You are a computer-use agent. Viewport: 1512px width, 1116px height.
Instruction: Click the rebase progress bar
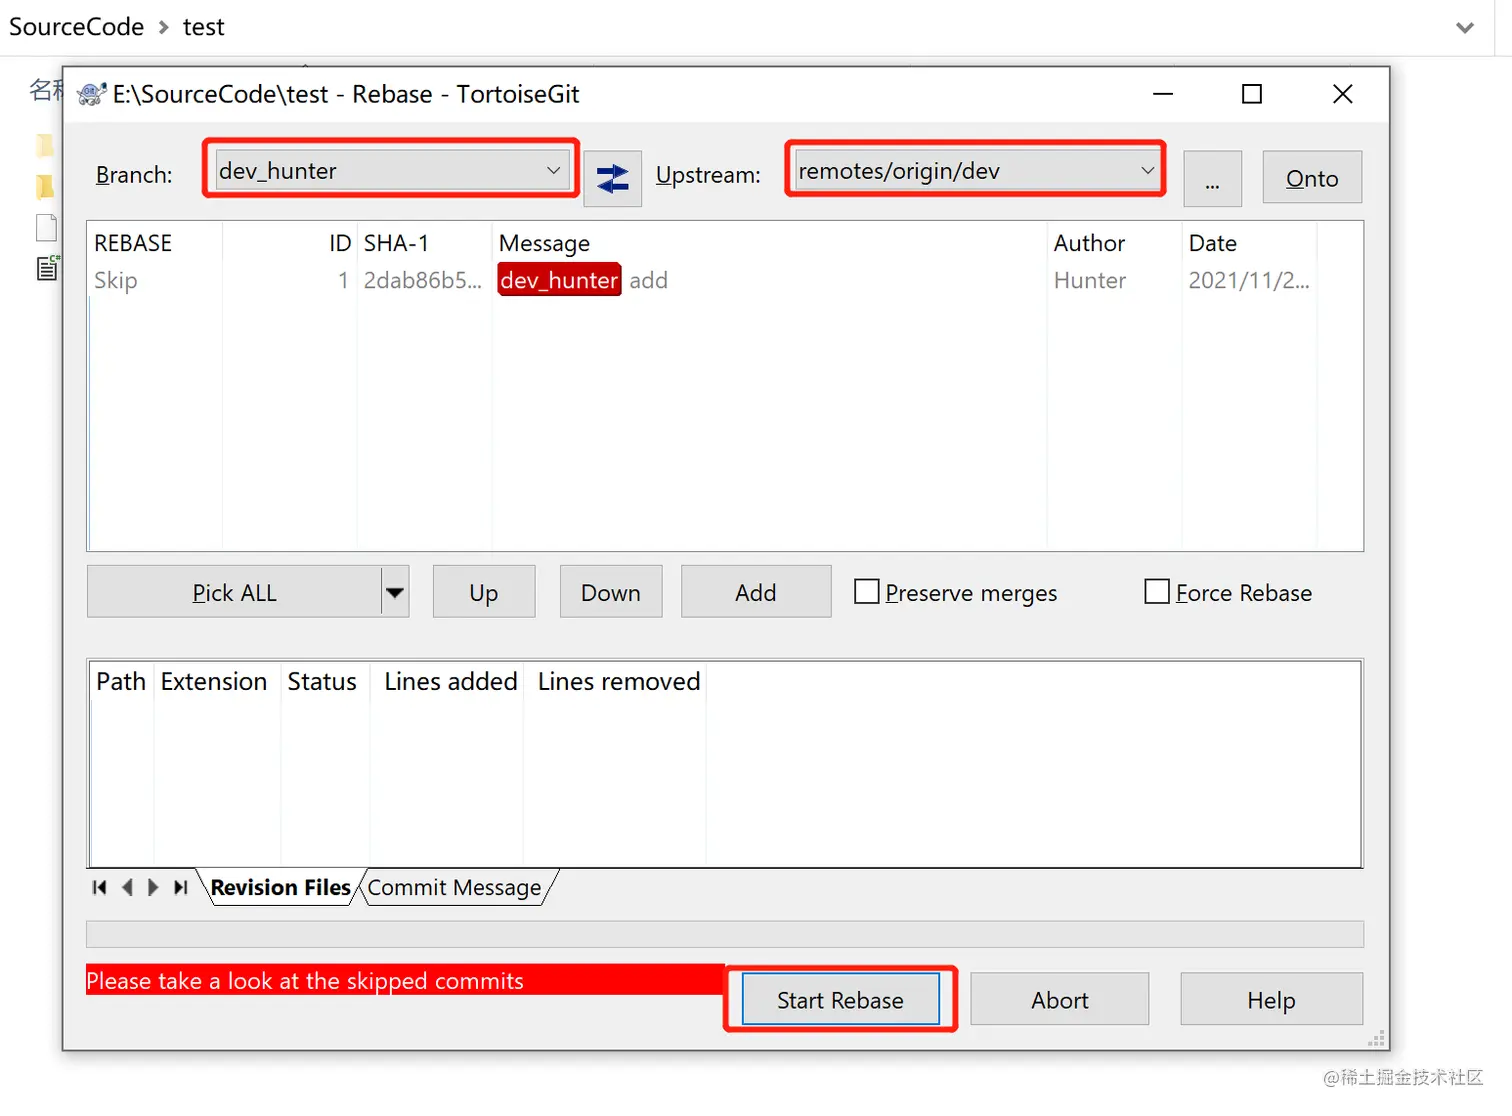tap(725, 934)
